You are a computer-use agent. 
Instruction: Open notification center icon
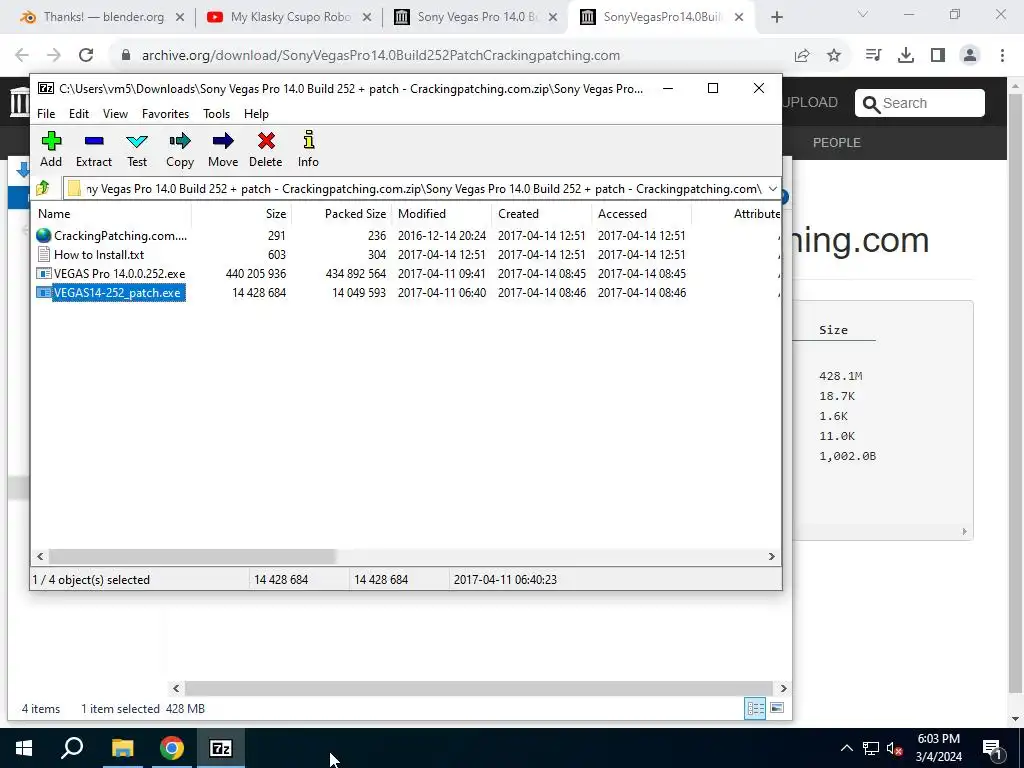(x=991, y=748)
